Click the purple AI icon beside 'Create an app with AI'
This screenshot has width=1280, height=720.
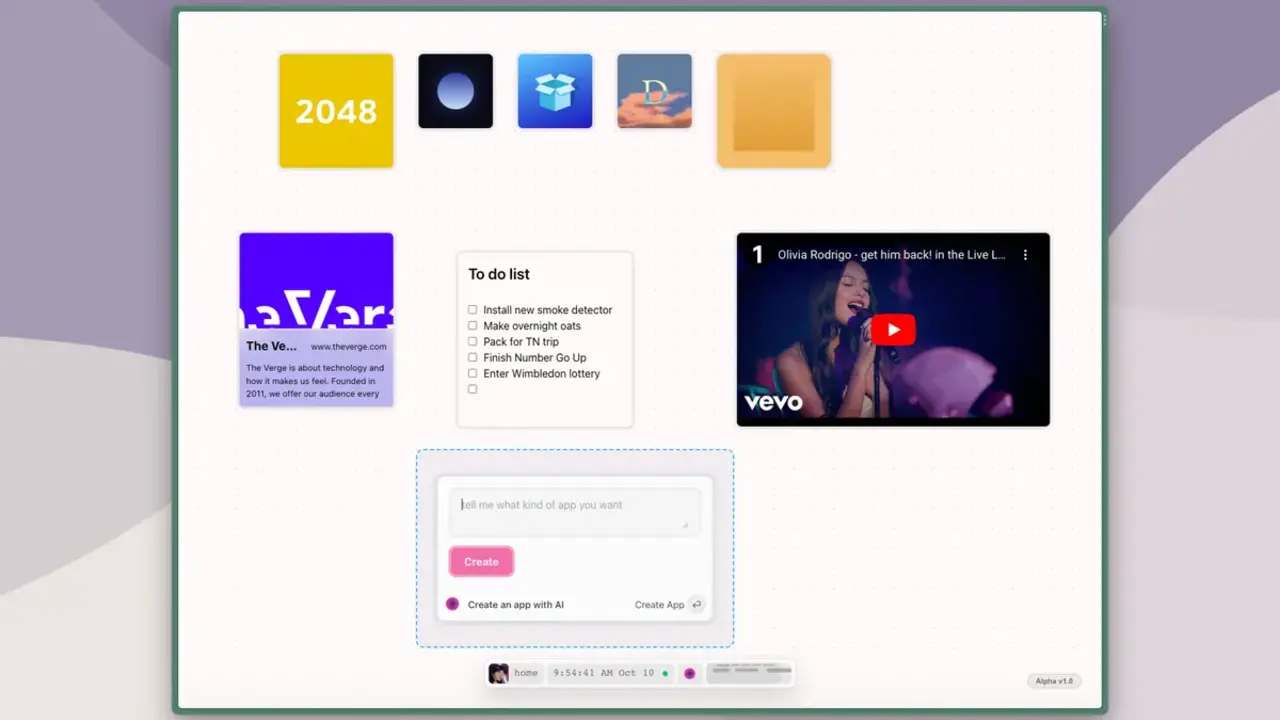(x=452, y=604)
